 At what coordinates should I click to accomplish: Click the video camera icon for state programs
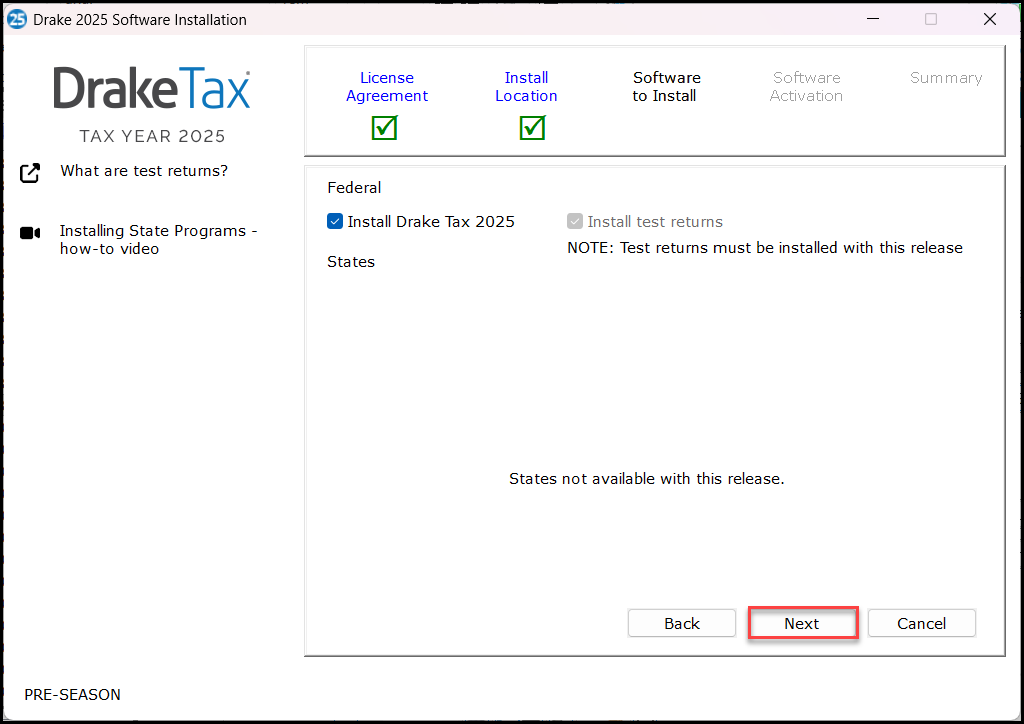click(x=30, y=232)
